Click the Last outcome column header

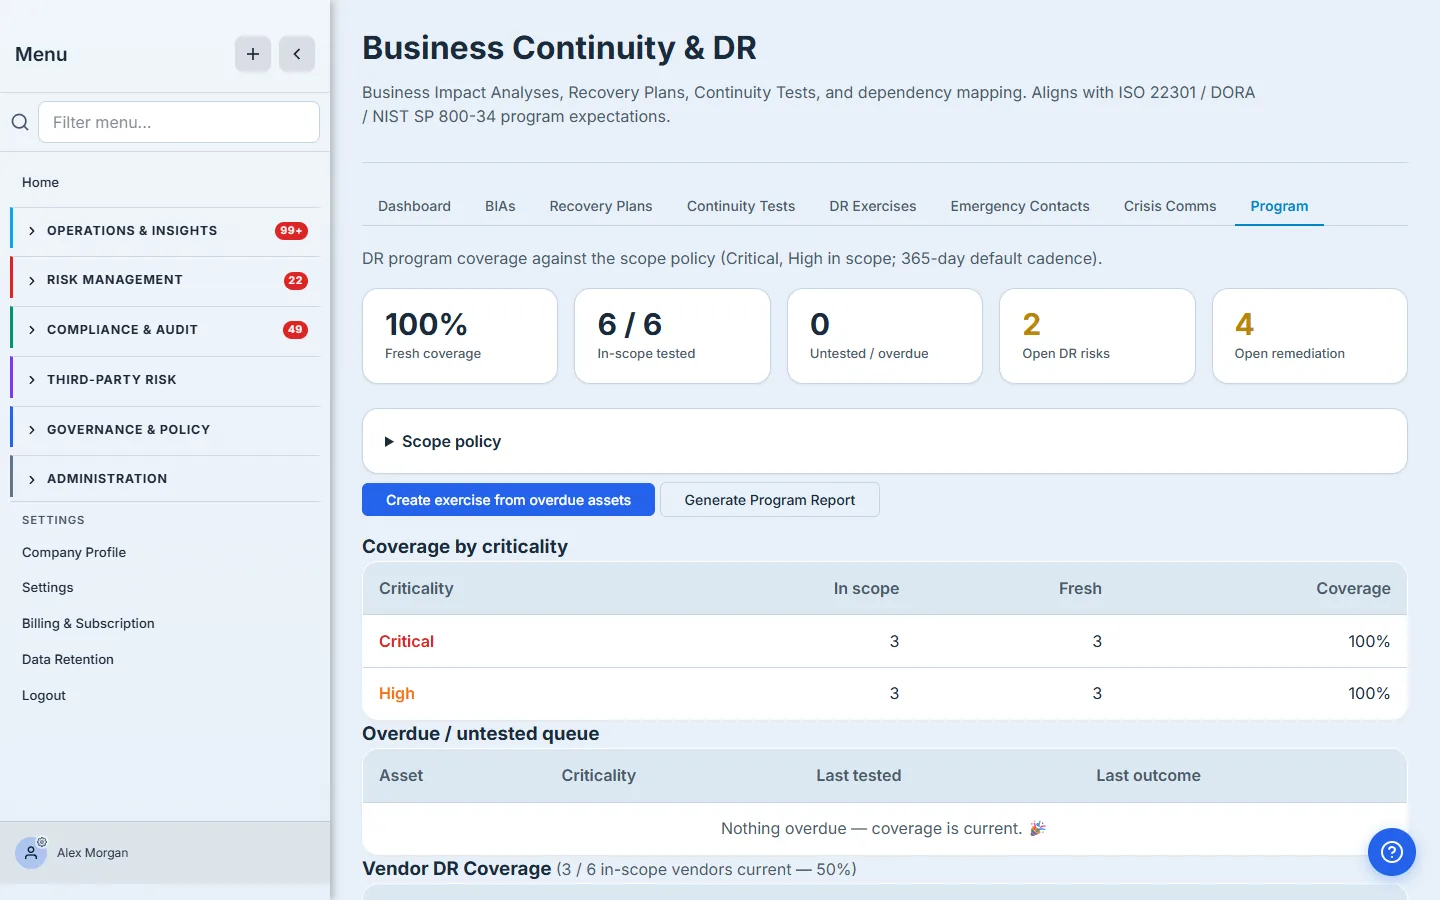pos(1148,775)
